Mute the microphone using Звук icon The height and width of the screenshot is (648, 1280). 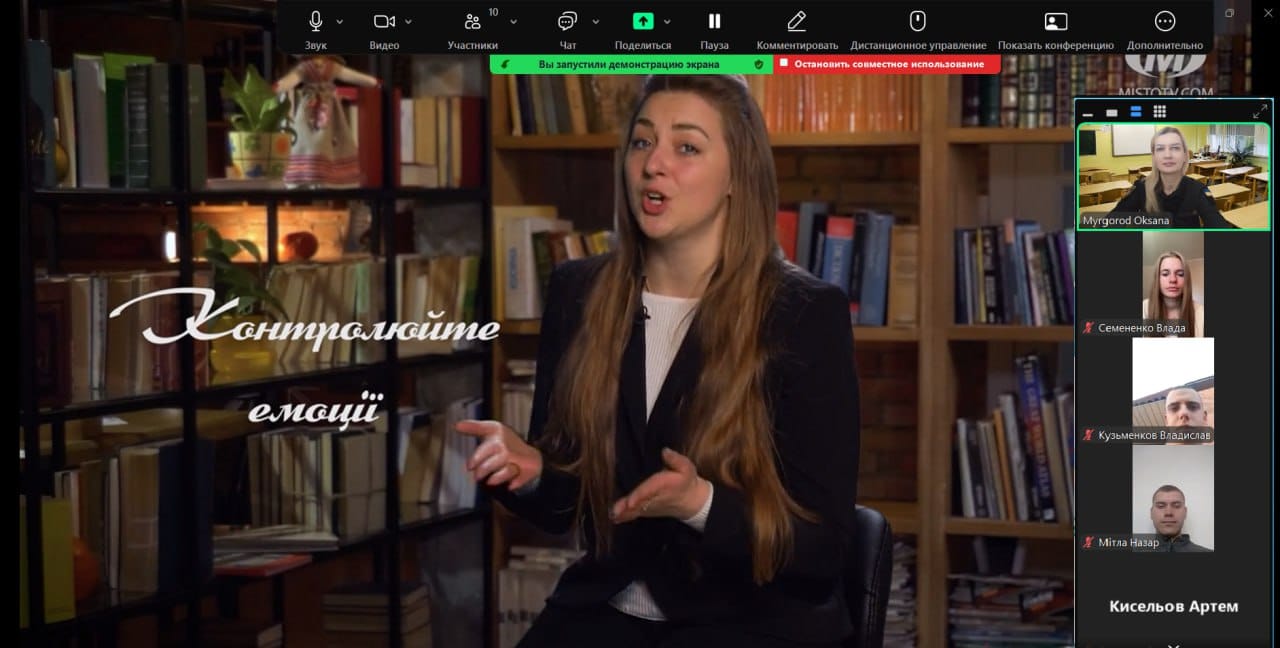point(316,22)
